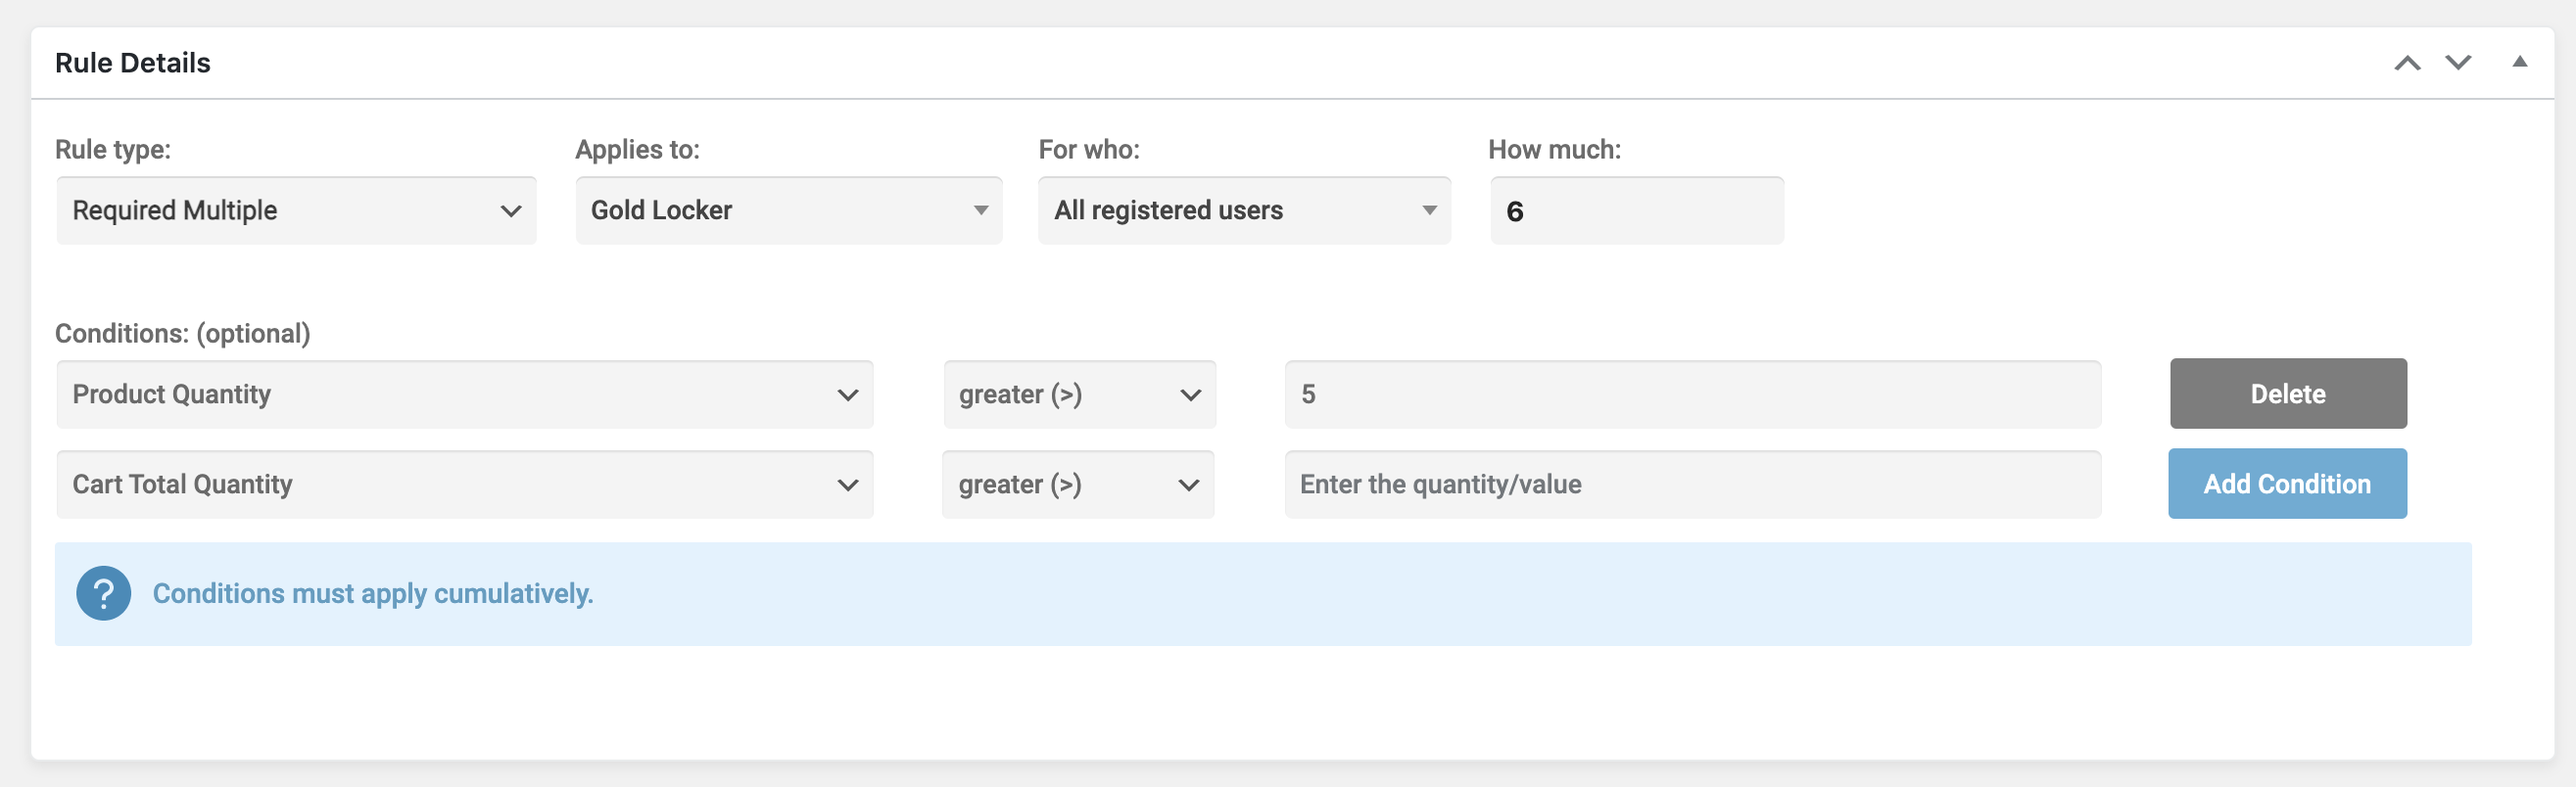Click the Rule Details panel title

[x=133, y=63]
